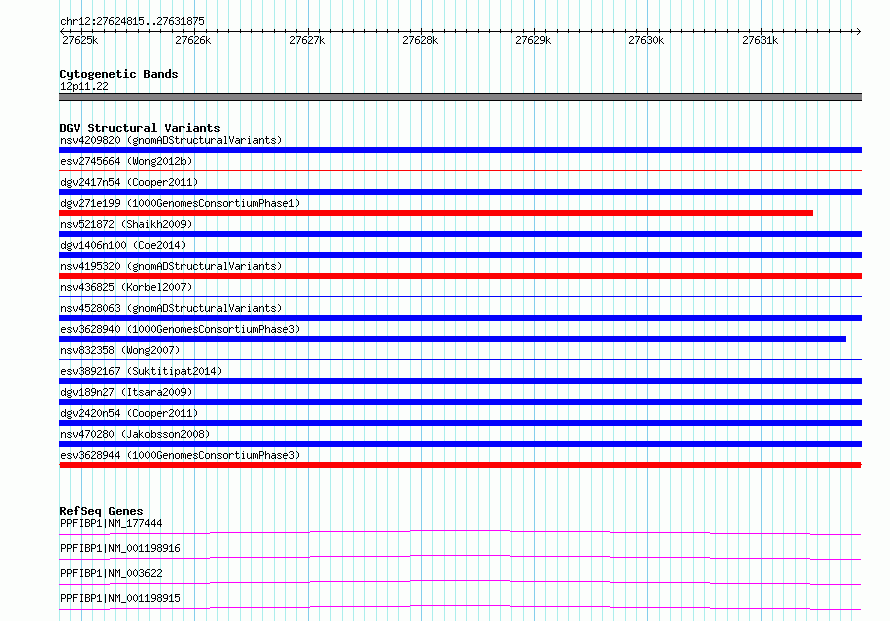Select PPFIBP1|NM_001198915 transcript label

(x=120, y=598)
